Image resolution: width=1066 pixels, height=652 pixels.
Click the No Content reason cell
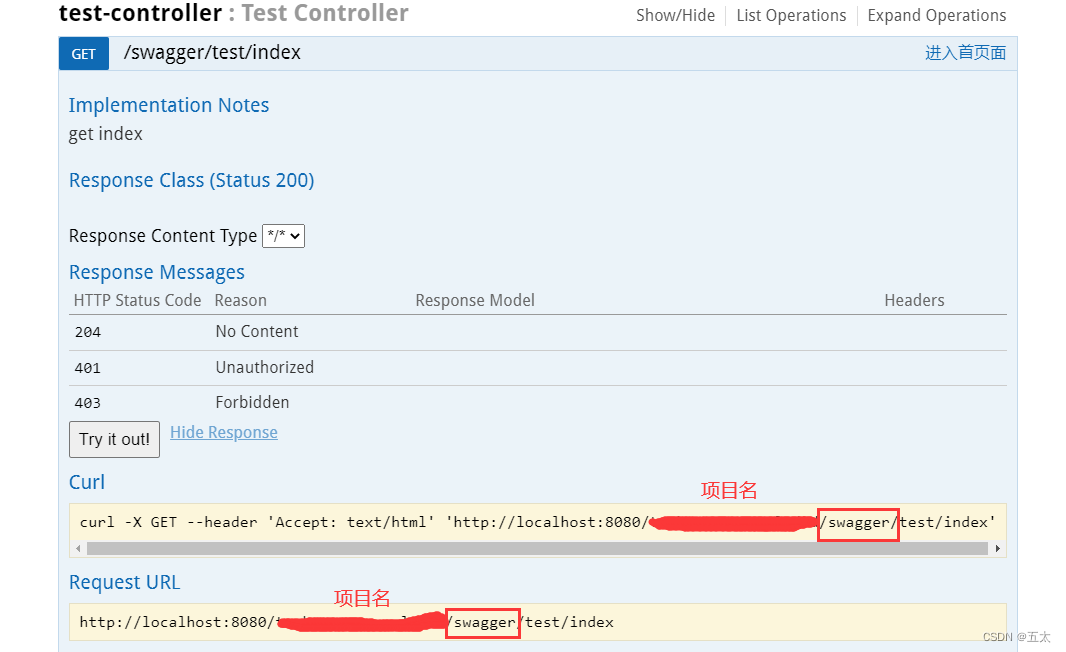tap(257, 332)
